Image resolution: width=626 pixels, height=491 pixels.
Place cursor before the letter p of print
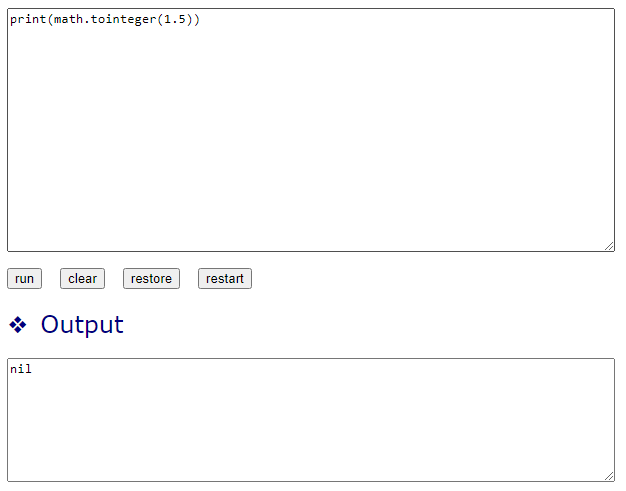(x=10, y=20)
